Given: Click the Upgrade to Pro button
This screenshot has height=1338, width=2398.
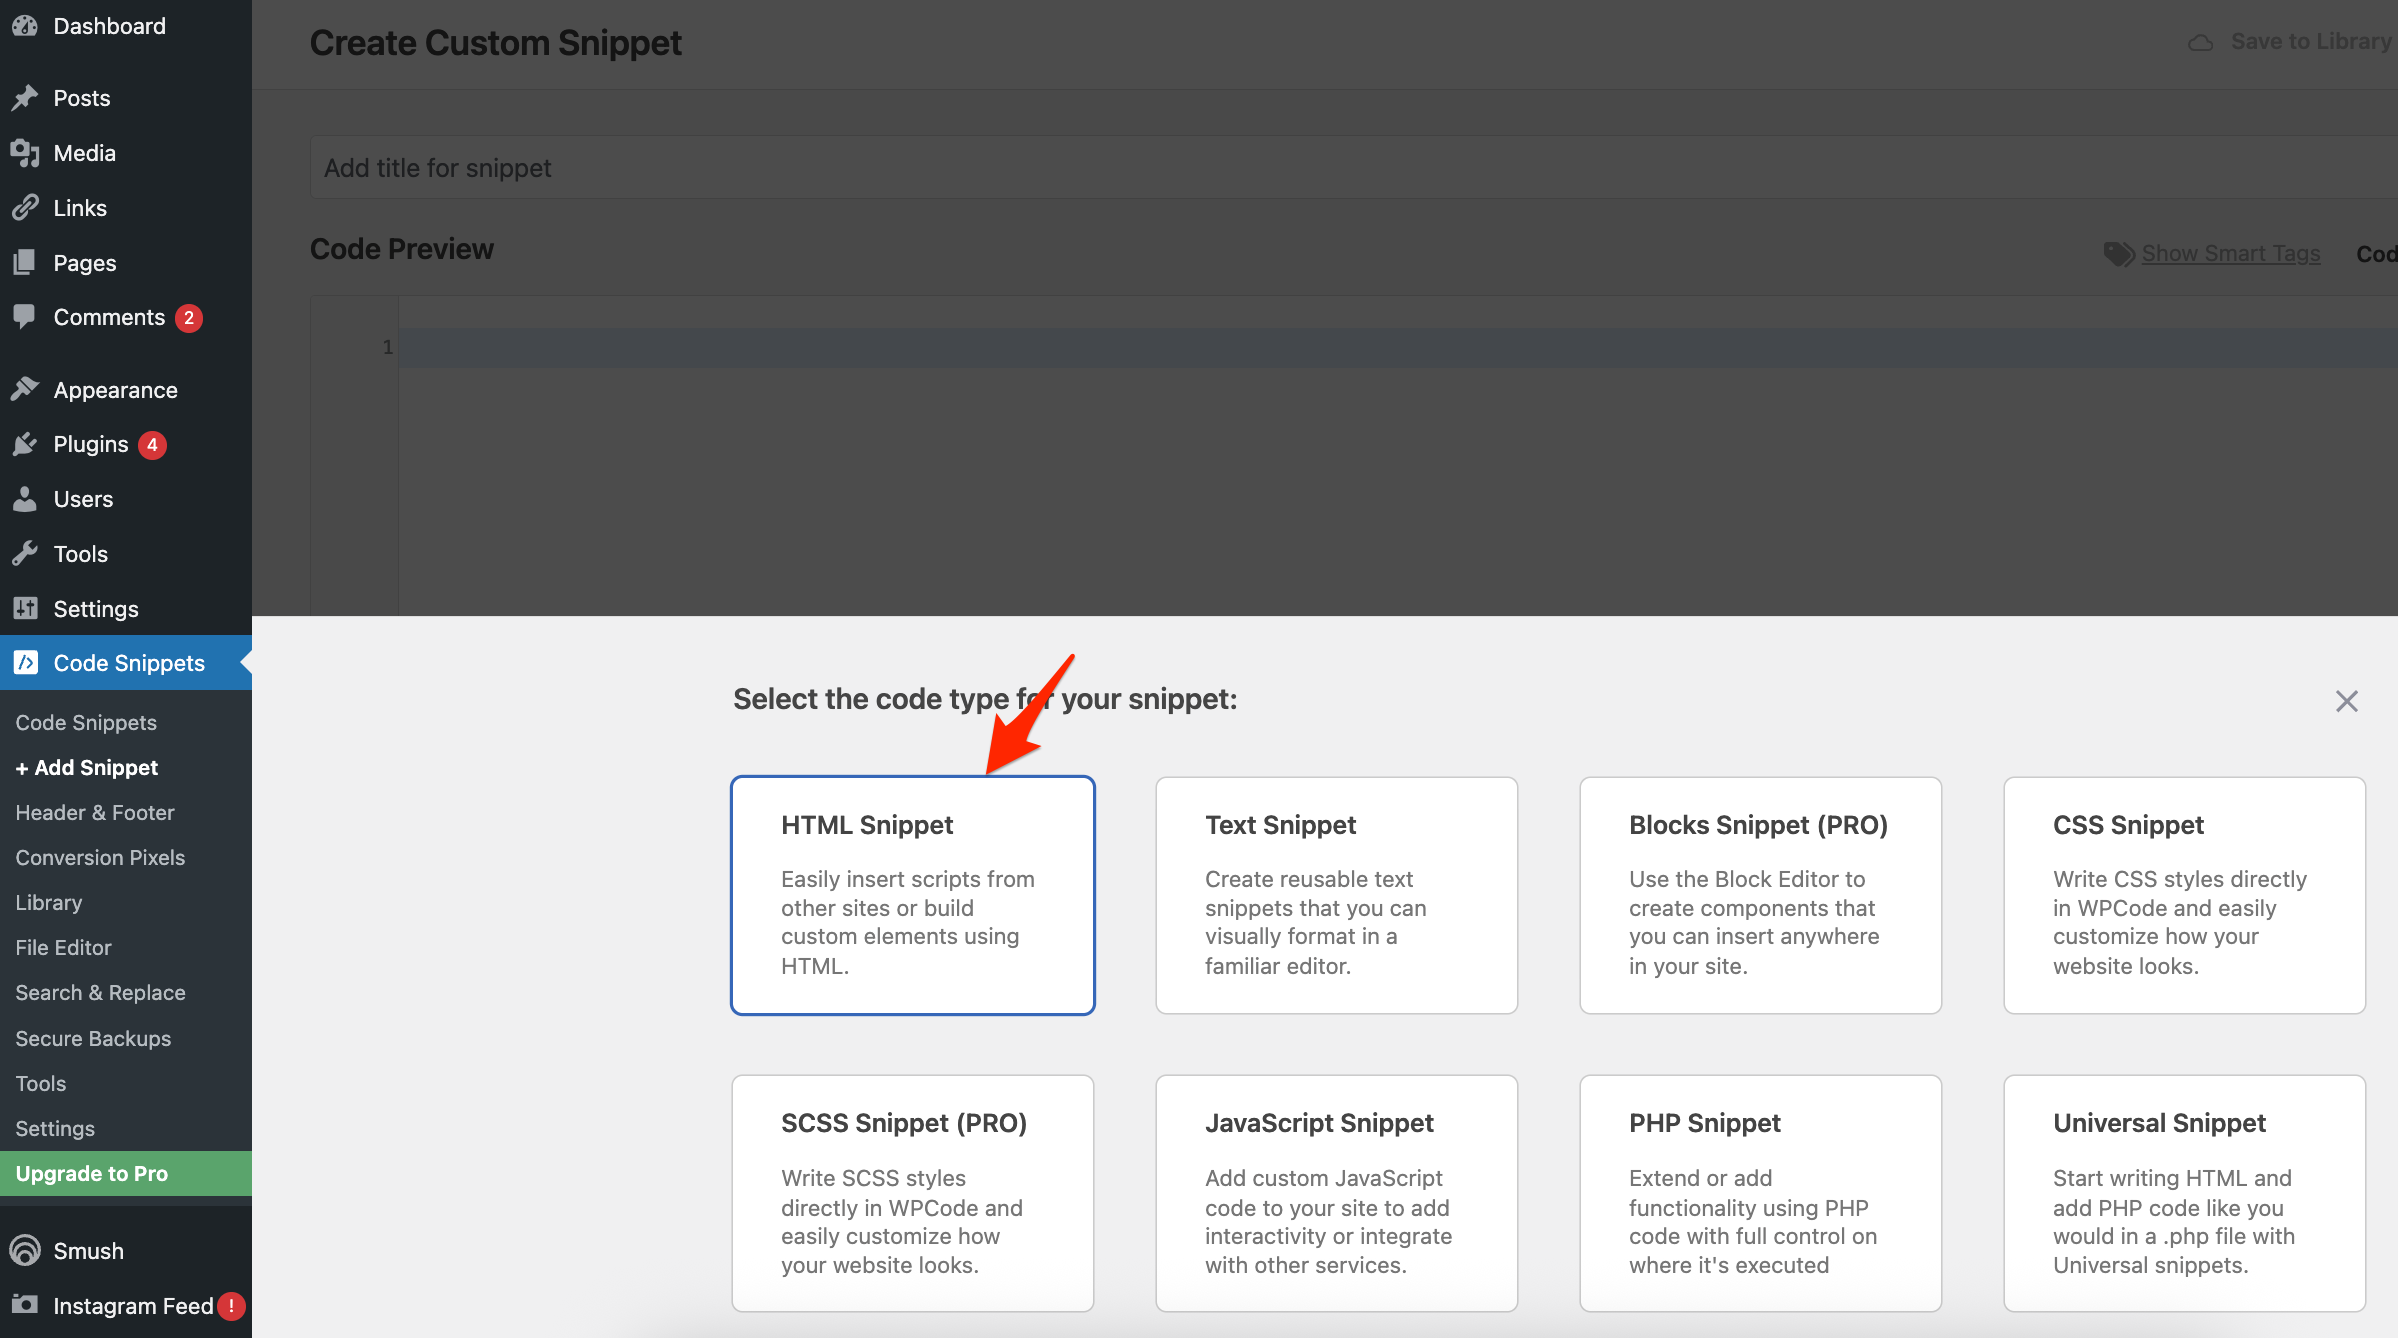Looking at the screenshot, I should 92,1173.
